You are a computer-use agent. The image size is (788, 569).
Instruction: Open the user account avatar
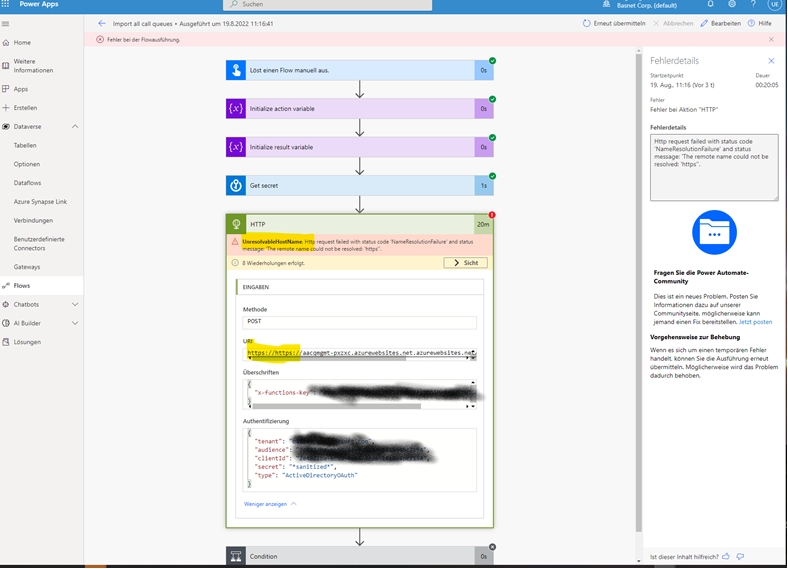774,4
